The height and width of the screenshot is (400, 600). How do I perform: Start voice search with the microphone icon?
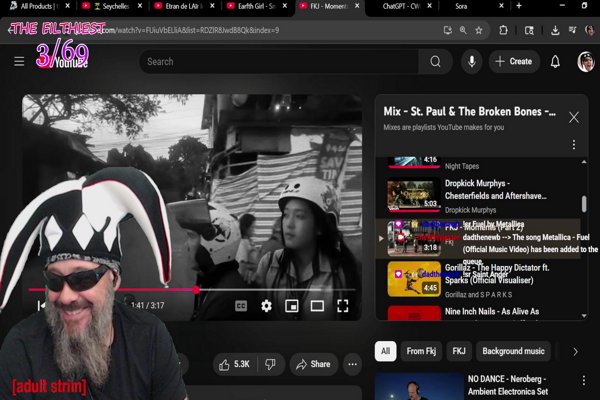pos(472,61)
